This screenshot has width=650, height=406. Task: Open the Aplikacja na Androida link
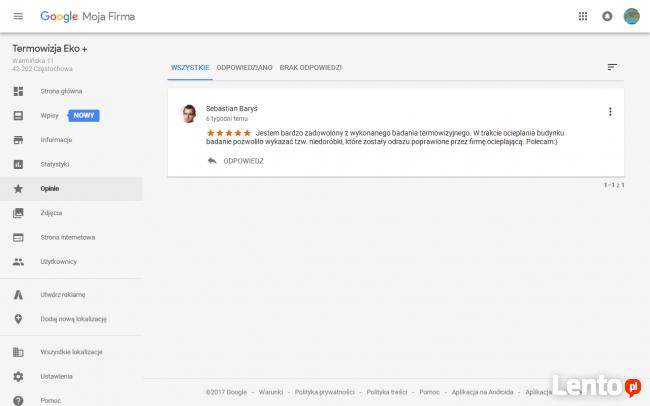[483, 392]
